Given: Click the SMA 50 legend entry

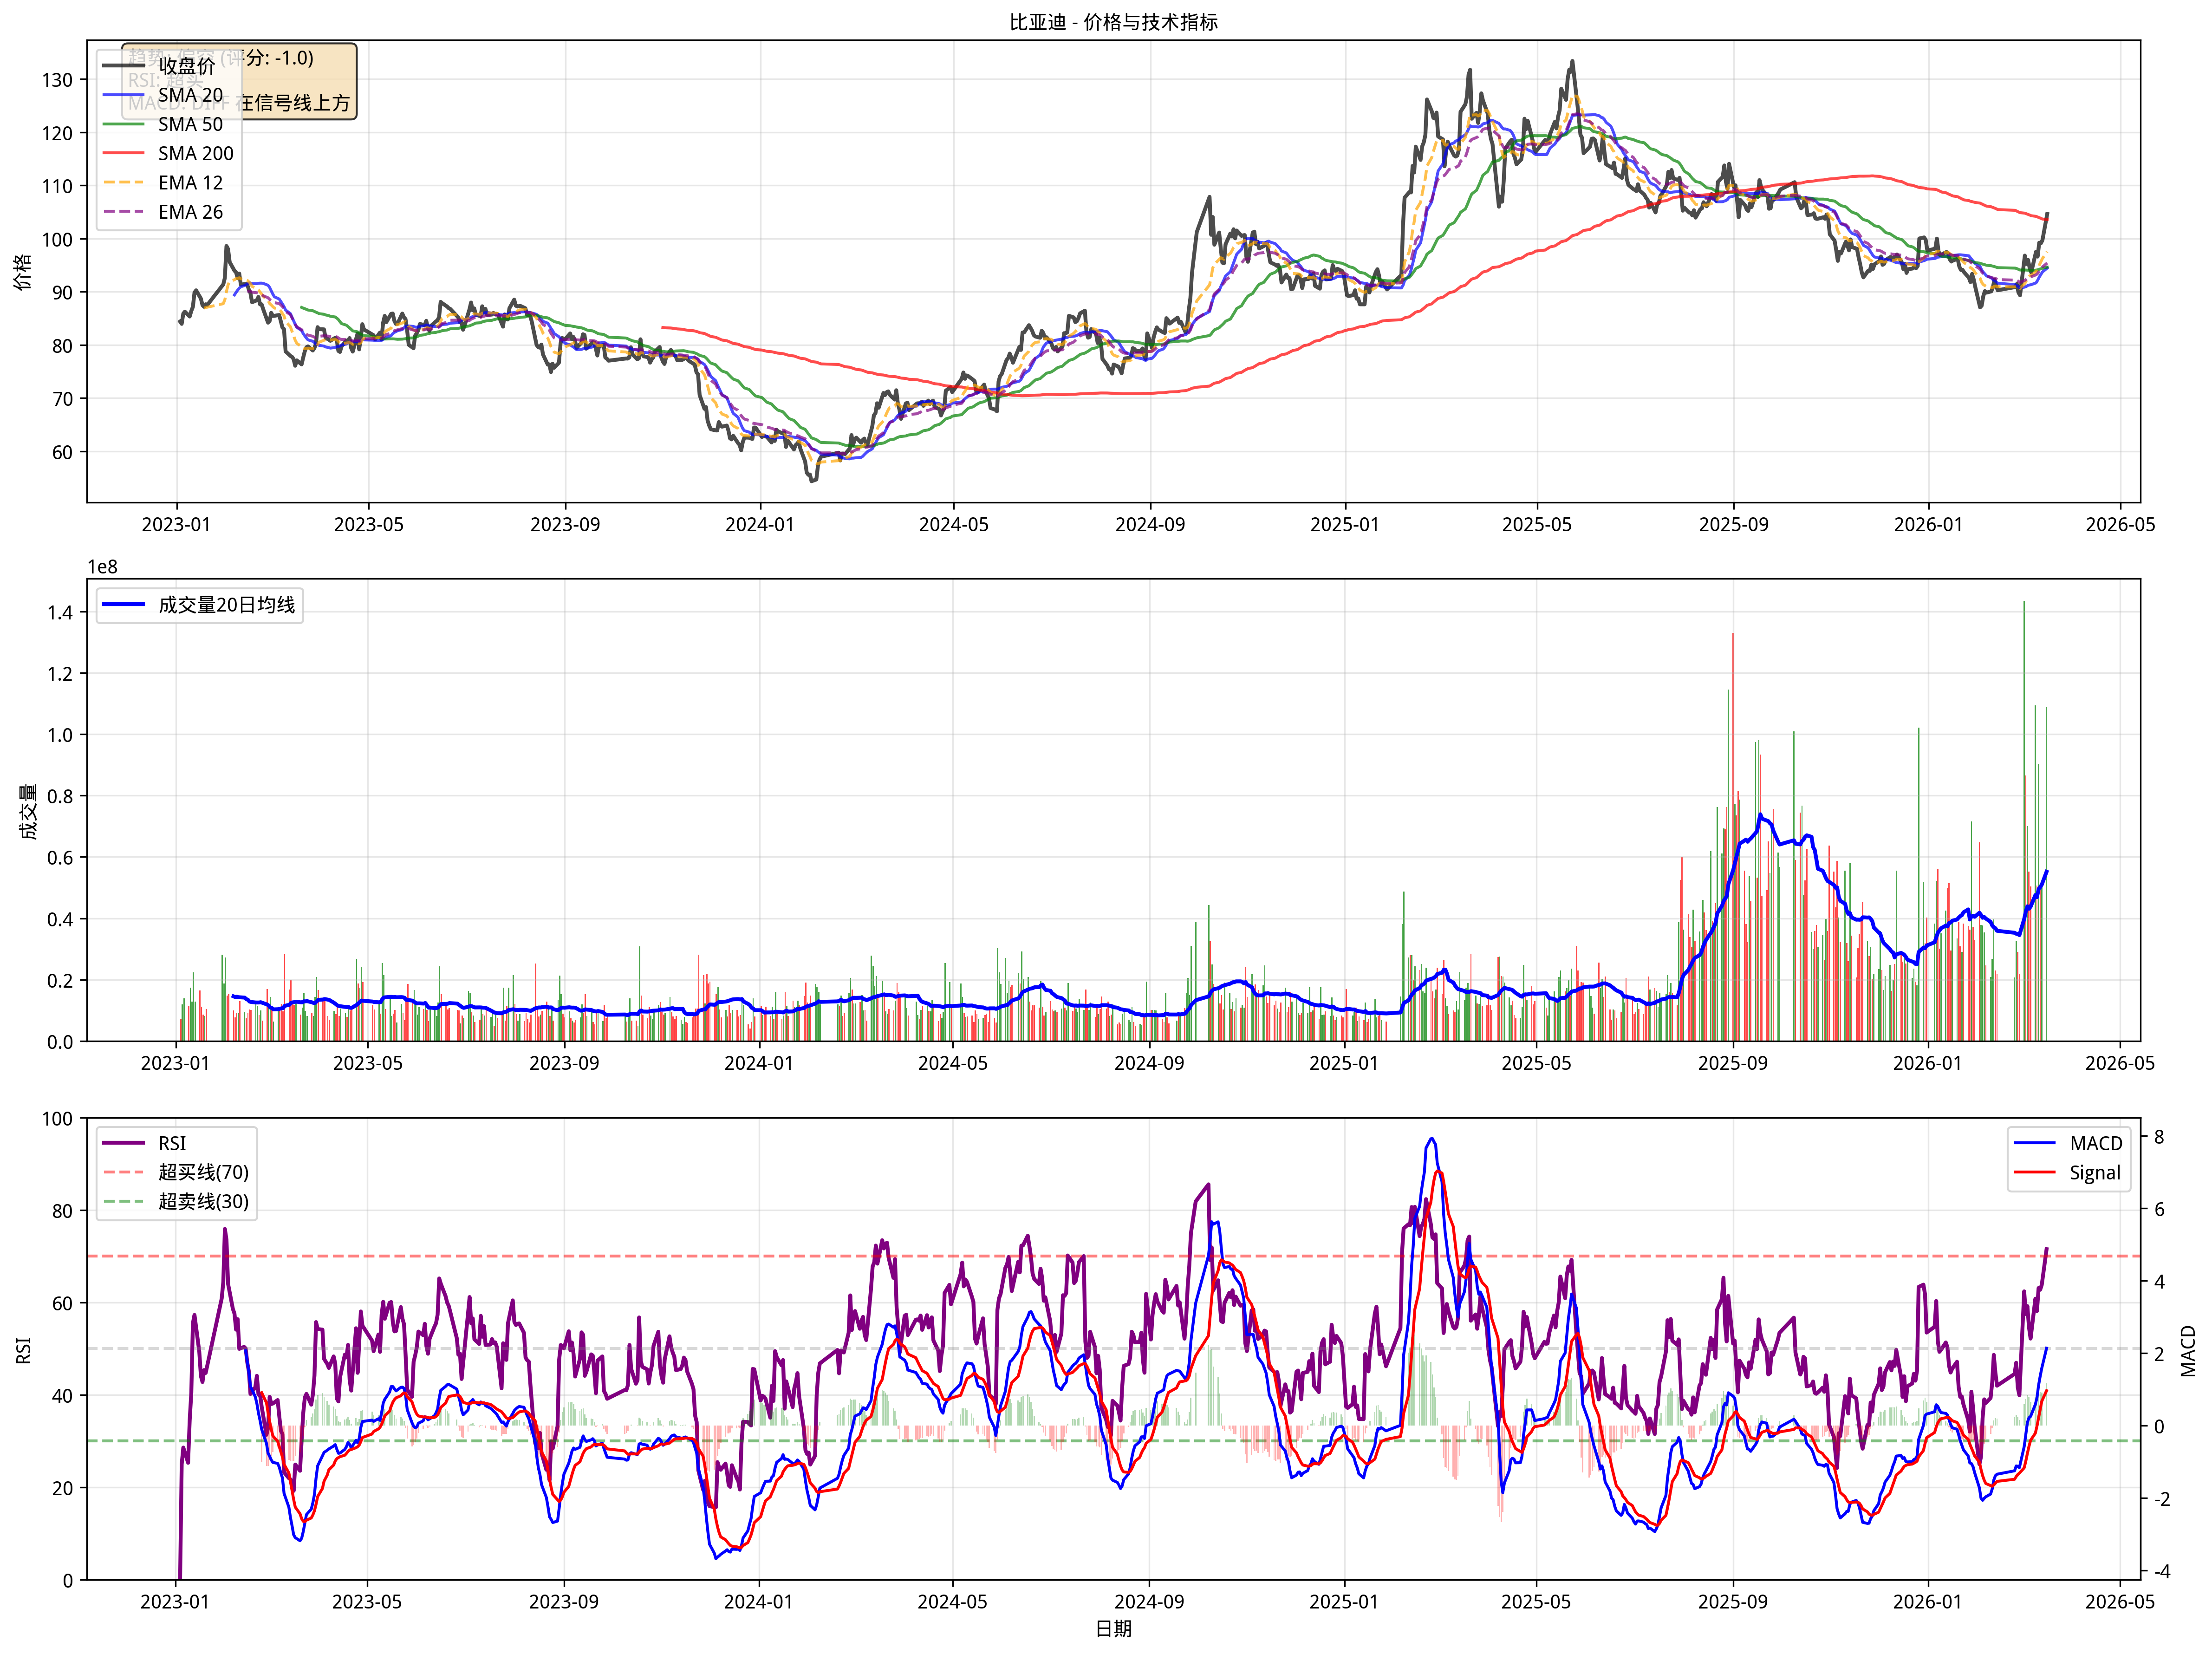Looking at the screenshot, I should tap(190, 124).
